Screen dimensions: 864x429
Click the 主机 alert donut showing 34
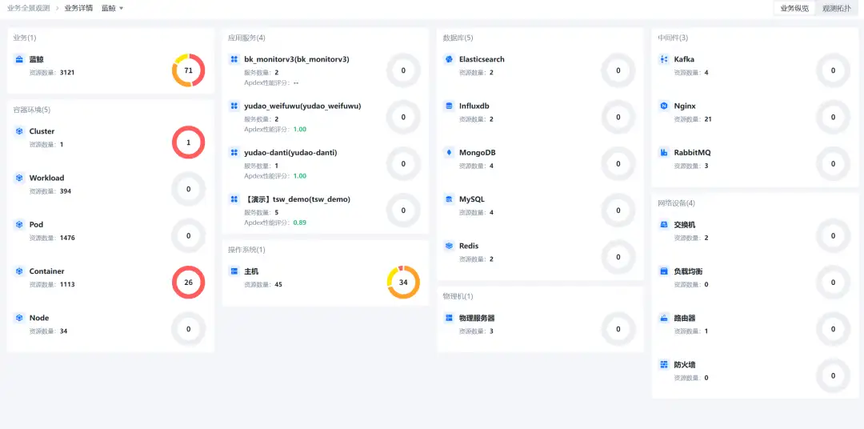pyautogui.click(x=403, y=283)
